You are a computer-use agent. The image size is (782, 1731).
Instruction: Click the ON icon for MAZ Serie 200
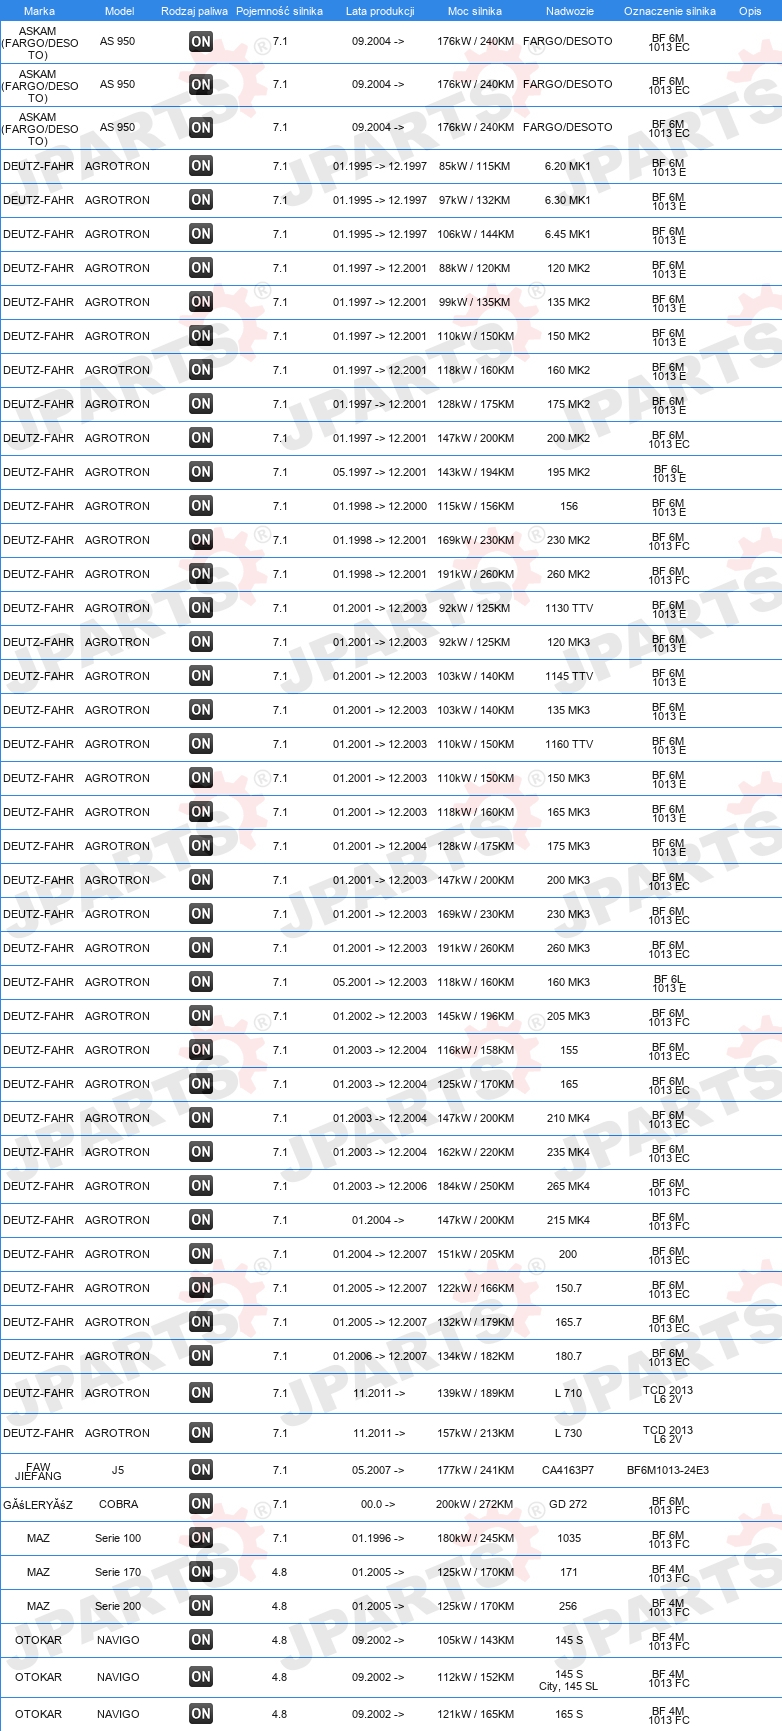tap(201, 1606)
